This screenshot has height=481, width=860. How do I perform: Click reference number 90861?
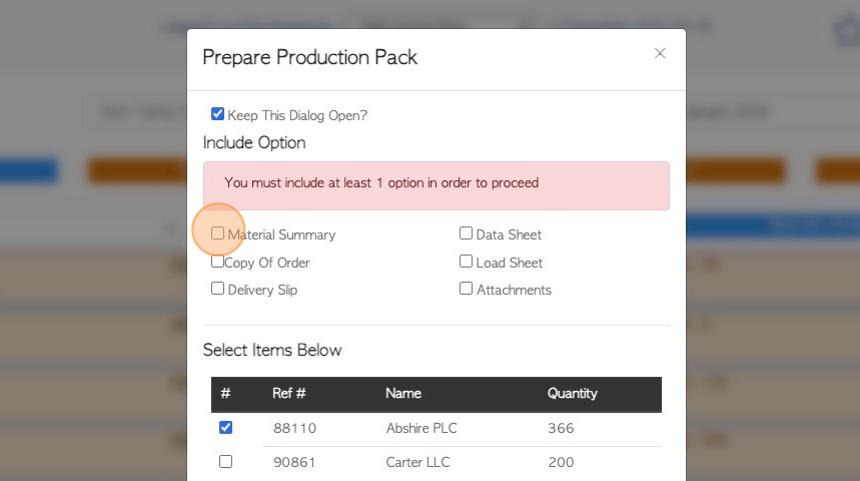coord(295,462)
